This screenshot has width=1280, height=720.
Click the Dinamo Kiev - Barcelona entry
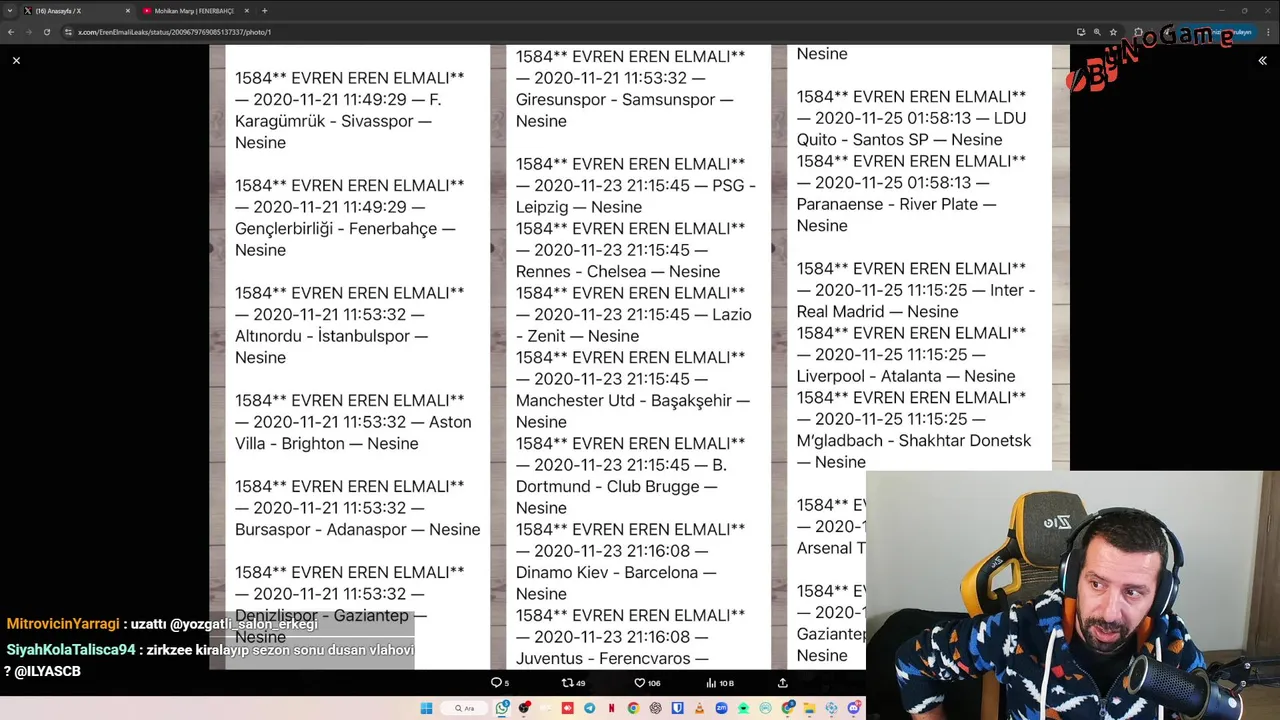631,562
